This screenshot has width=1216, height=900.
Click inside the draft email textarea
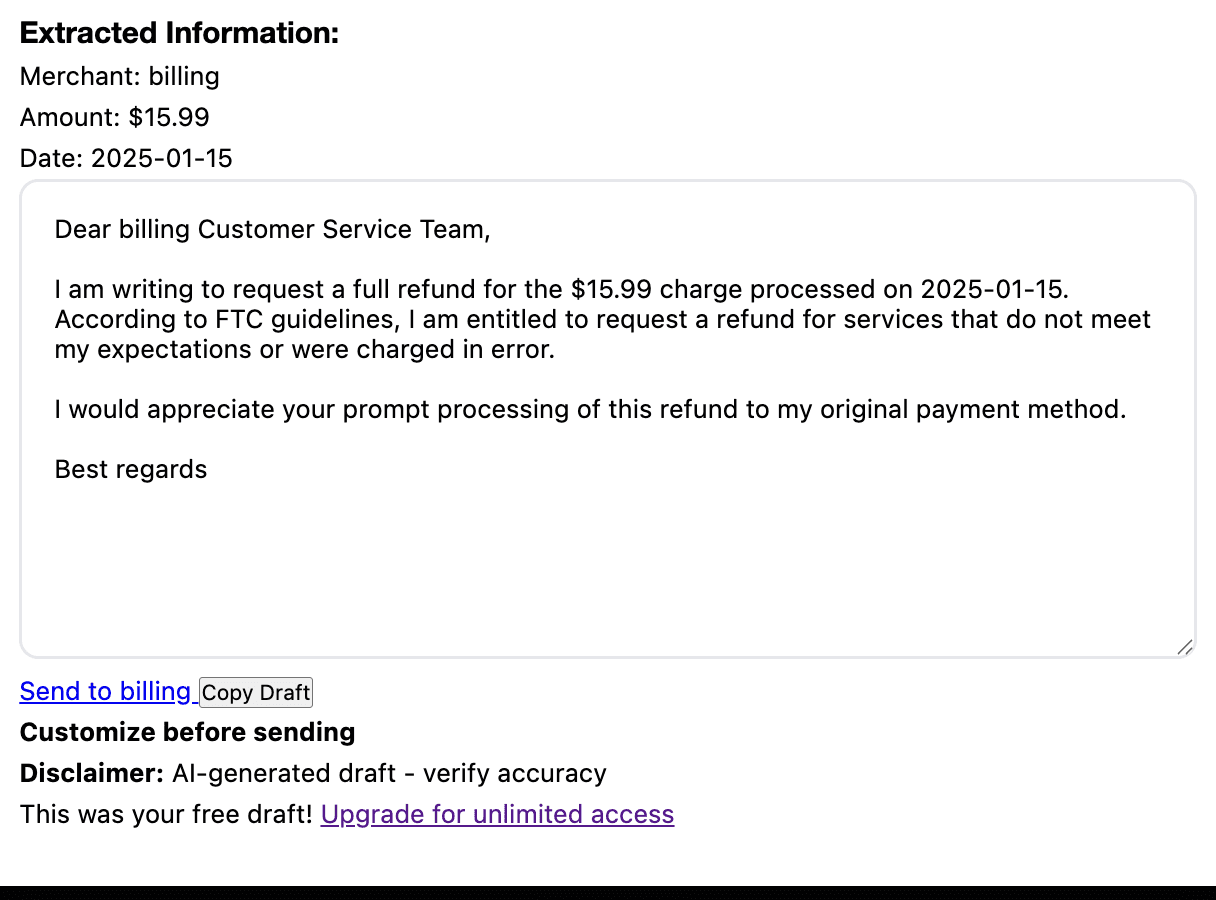point(600,550)
